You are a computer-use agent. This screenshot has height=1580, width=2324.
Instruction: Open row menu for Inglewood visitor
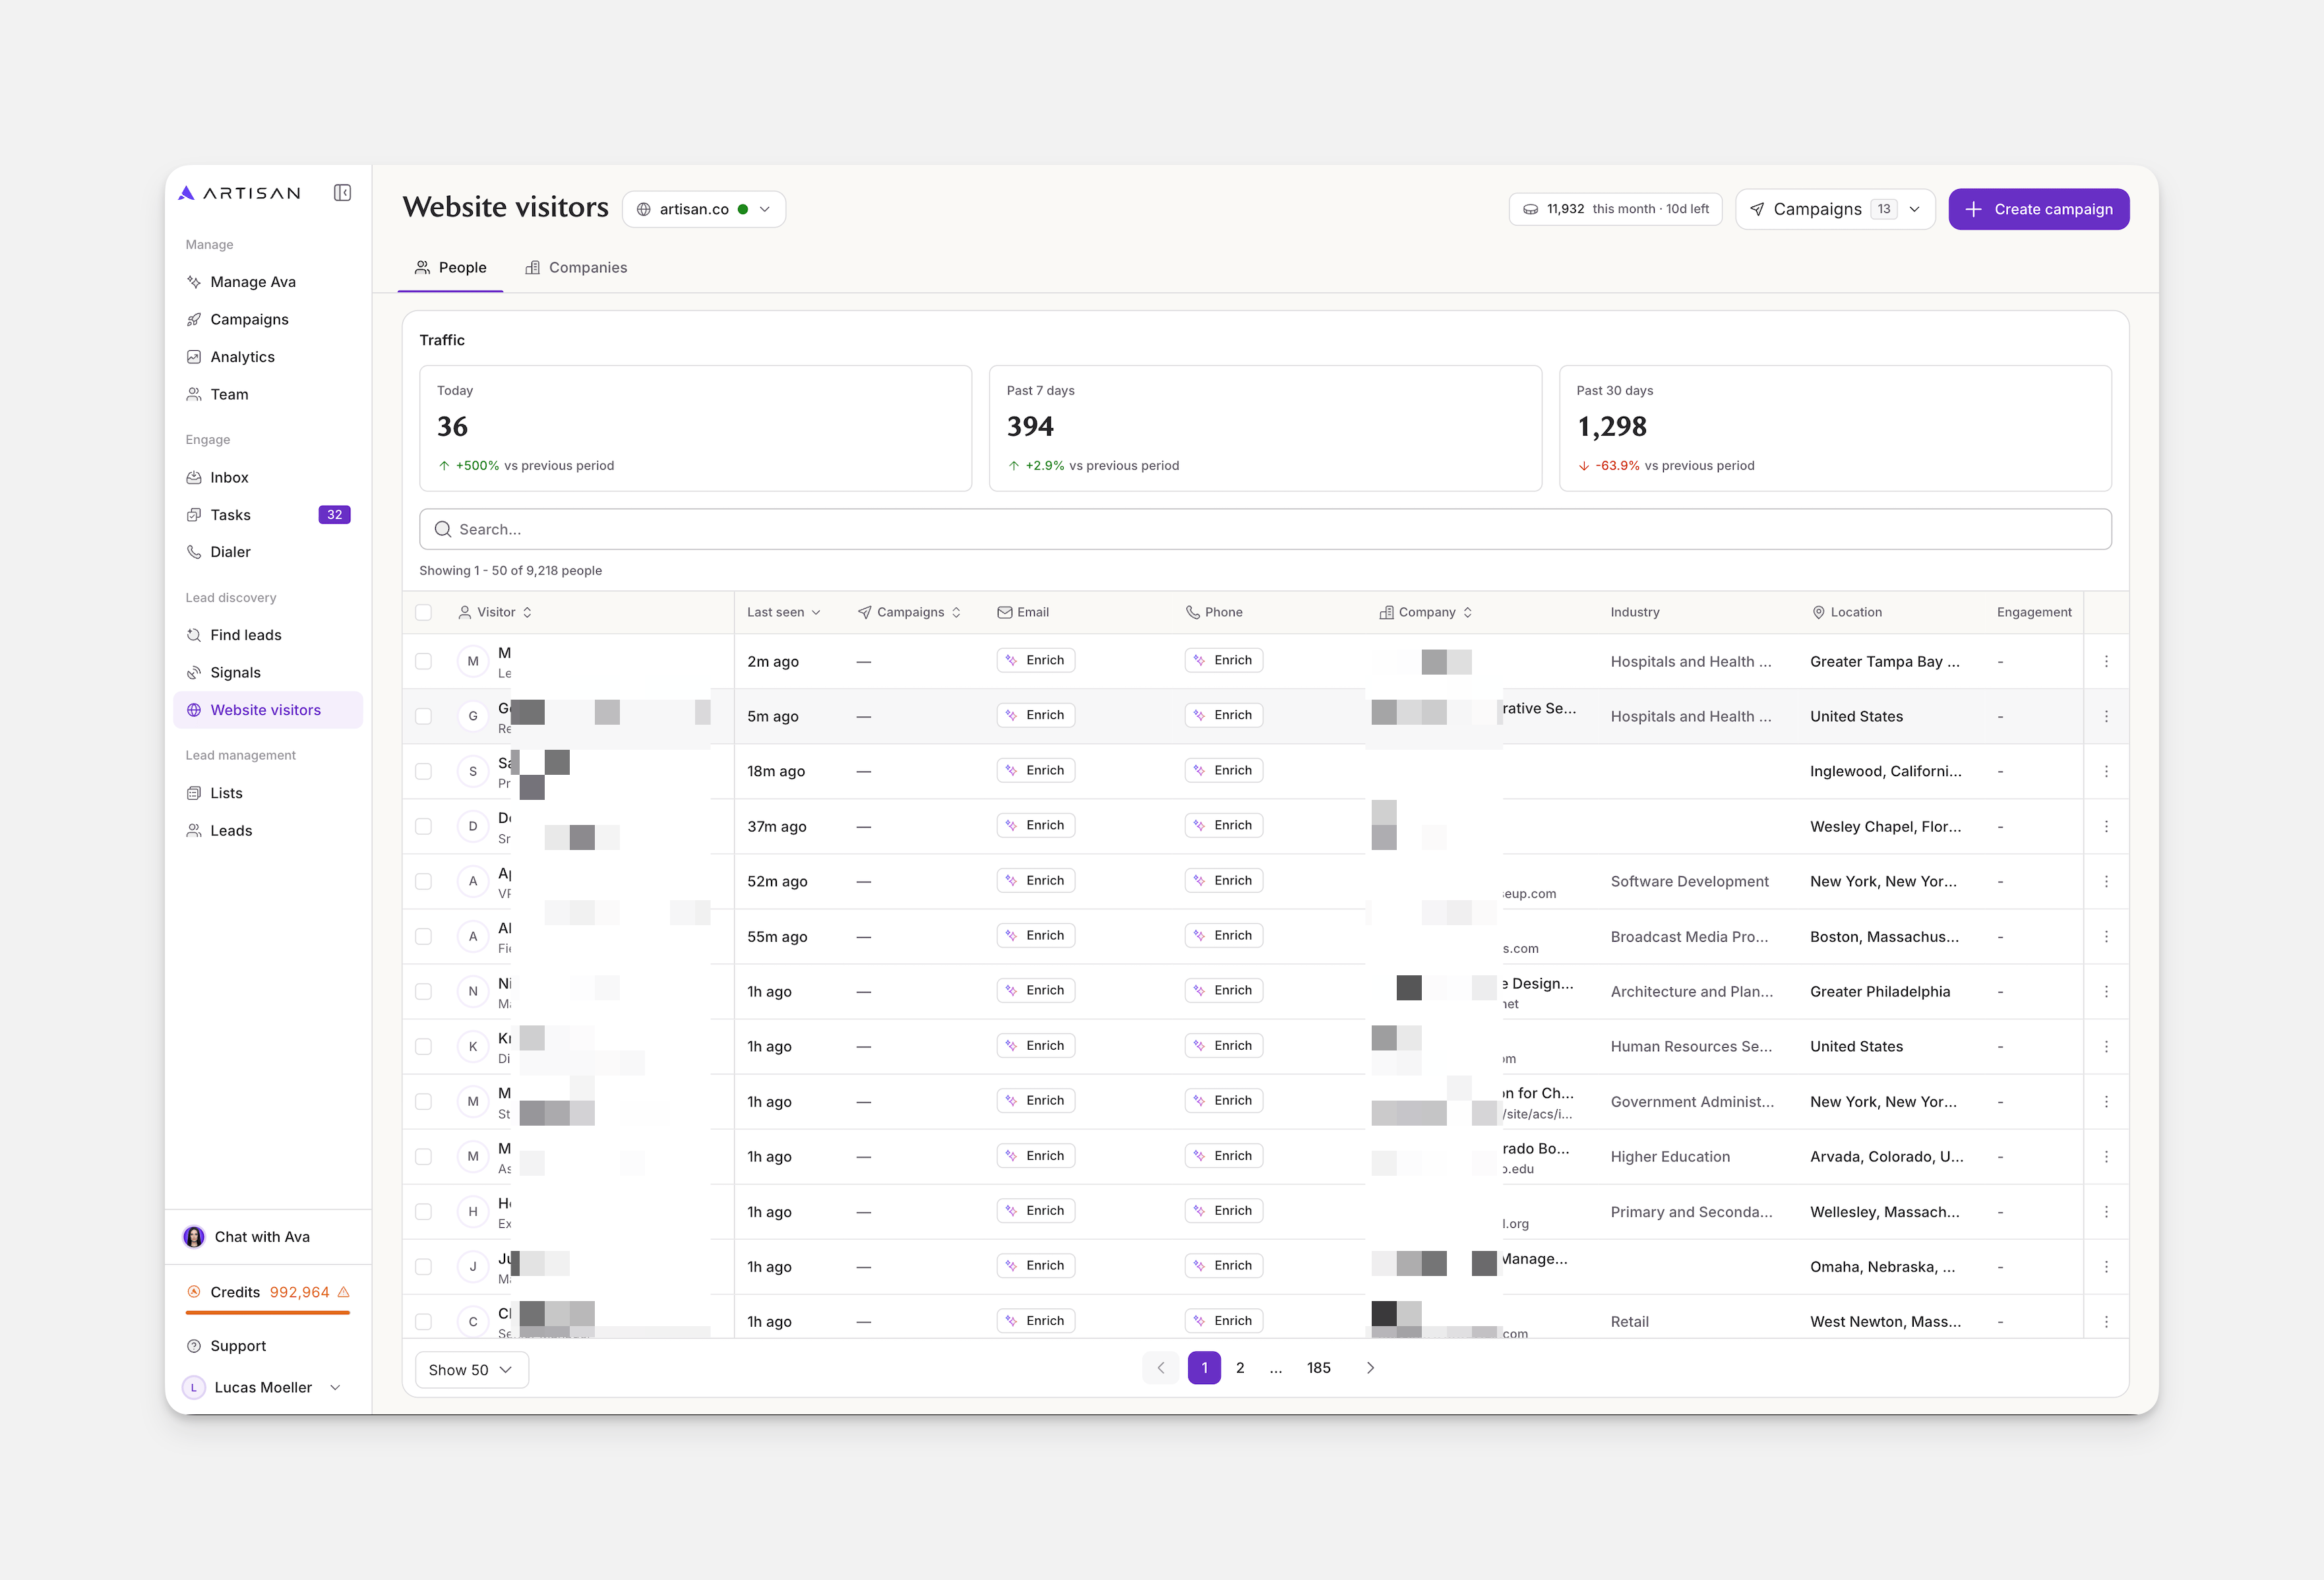(2106, 771)
